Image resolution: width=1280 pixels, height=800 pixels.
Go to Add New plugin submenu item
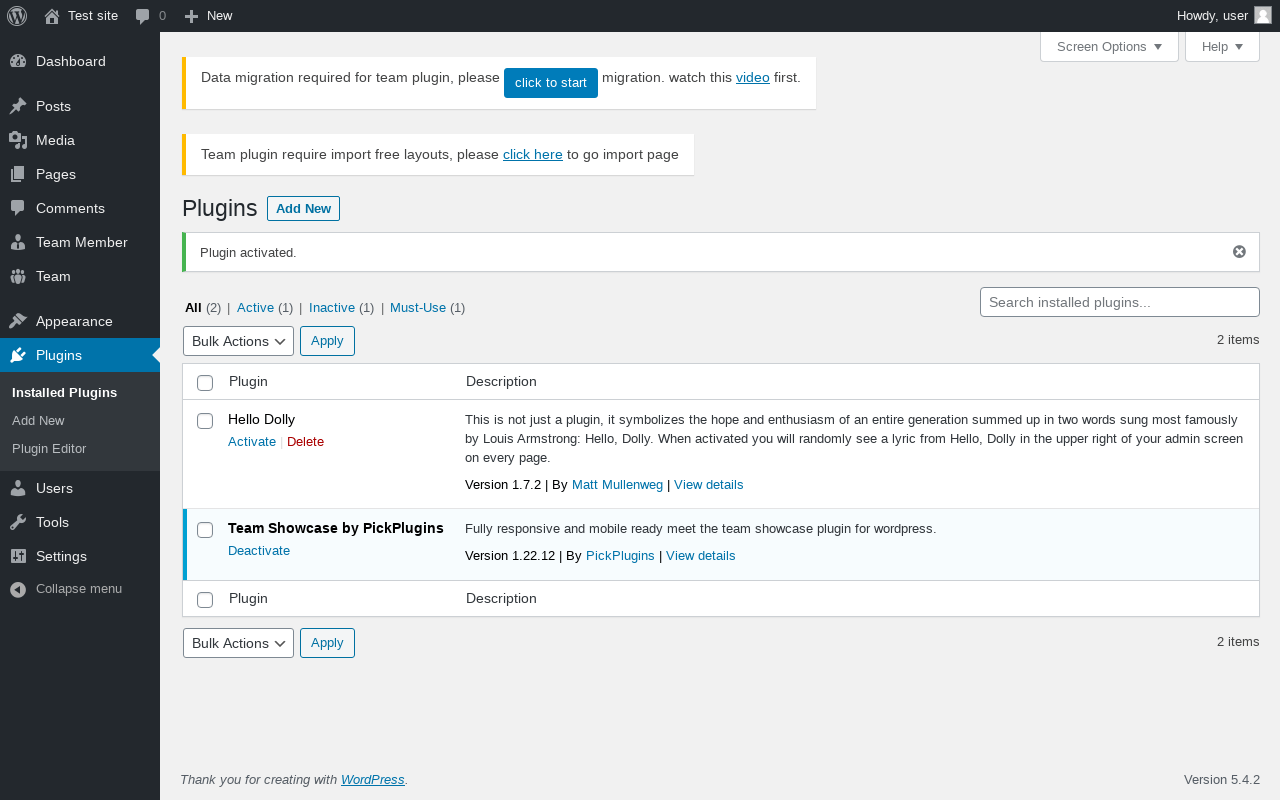tap(38, 421)
